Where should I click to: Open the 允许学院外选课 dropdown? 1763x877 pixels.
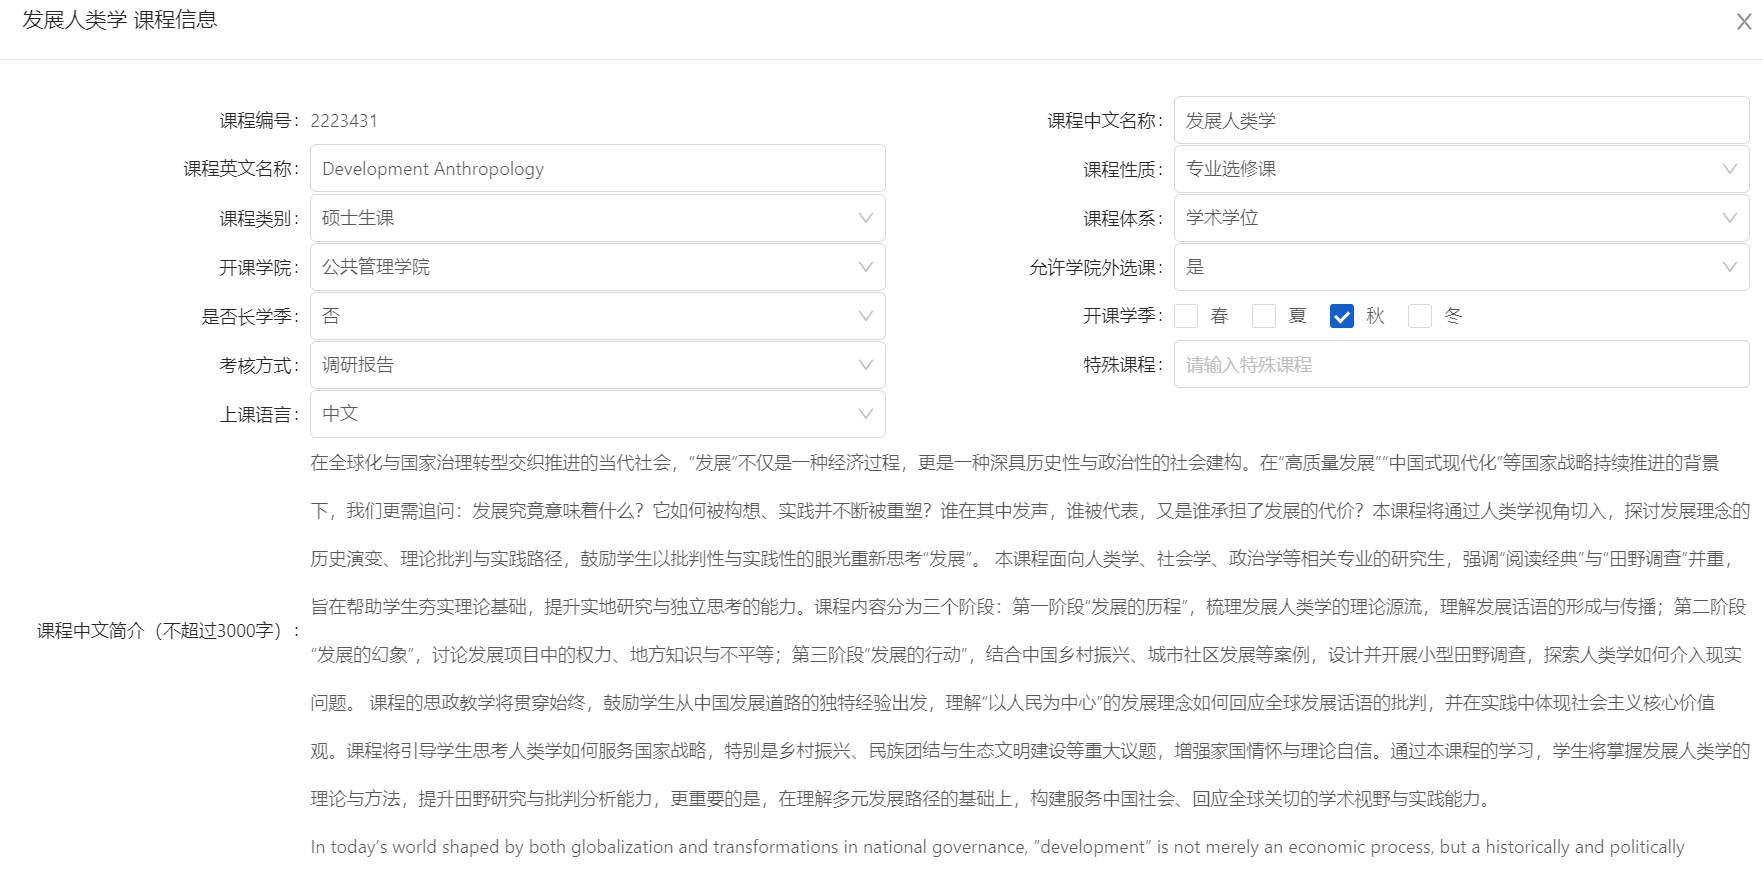click(1460, 267)
